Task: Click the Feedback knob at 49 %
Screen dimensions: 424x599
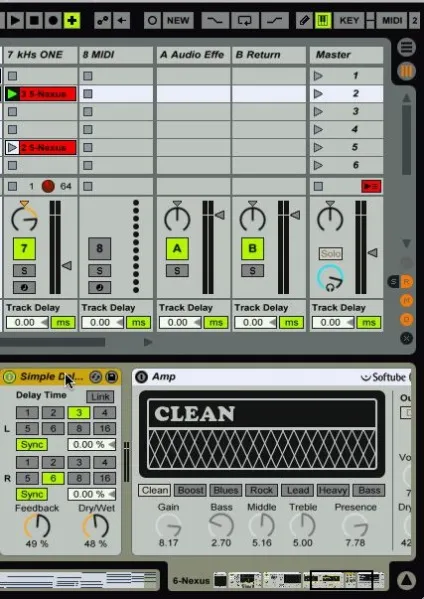Action: 37,526
